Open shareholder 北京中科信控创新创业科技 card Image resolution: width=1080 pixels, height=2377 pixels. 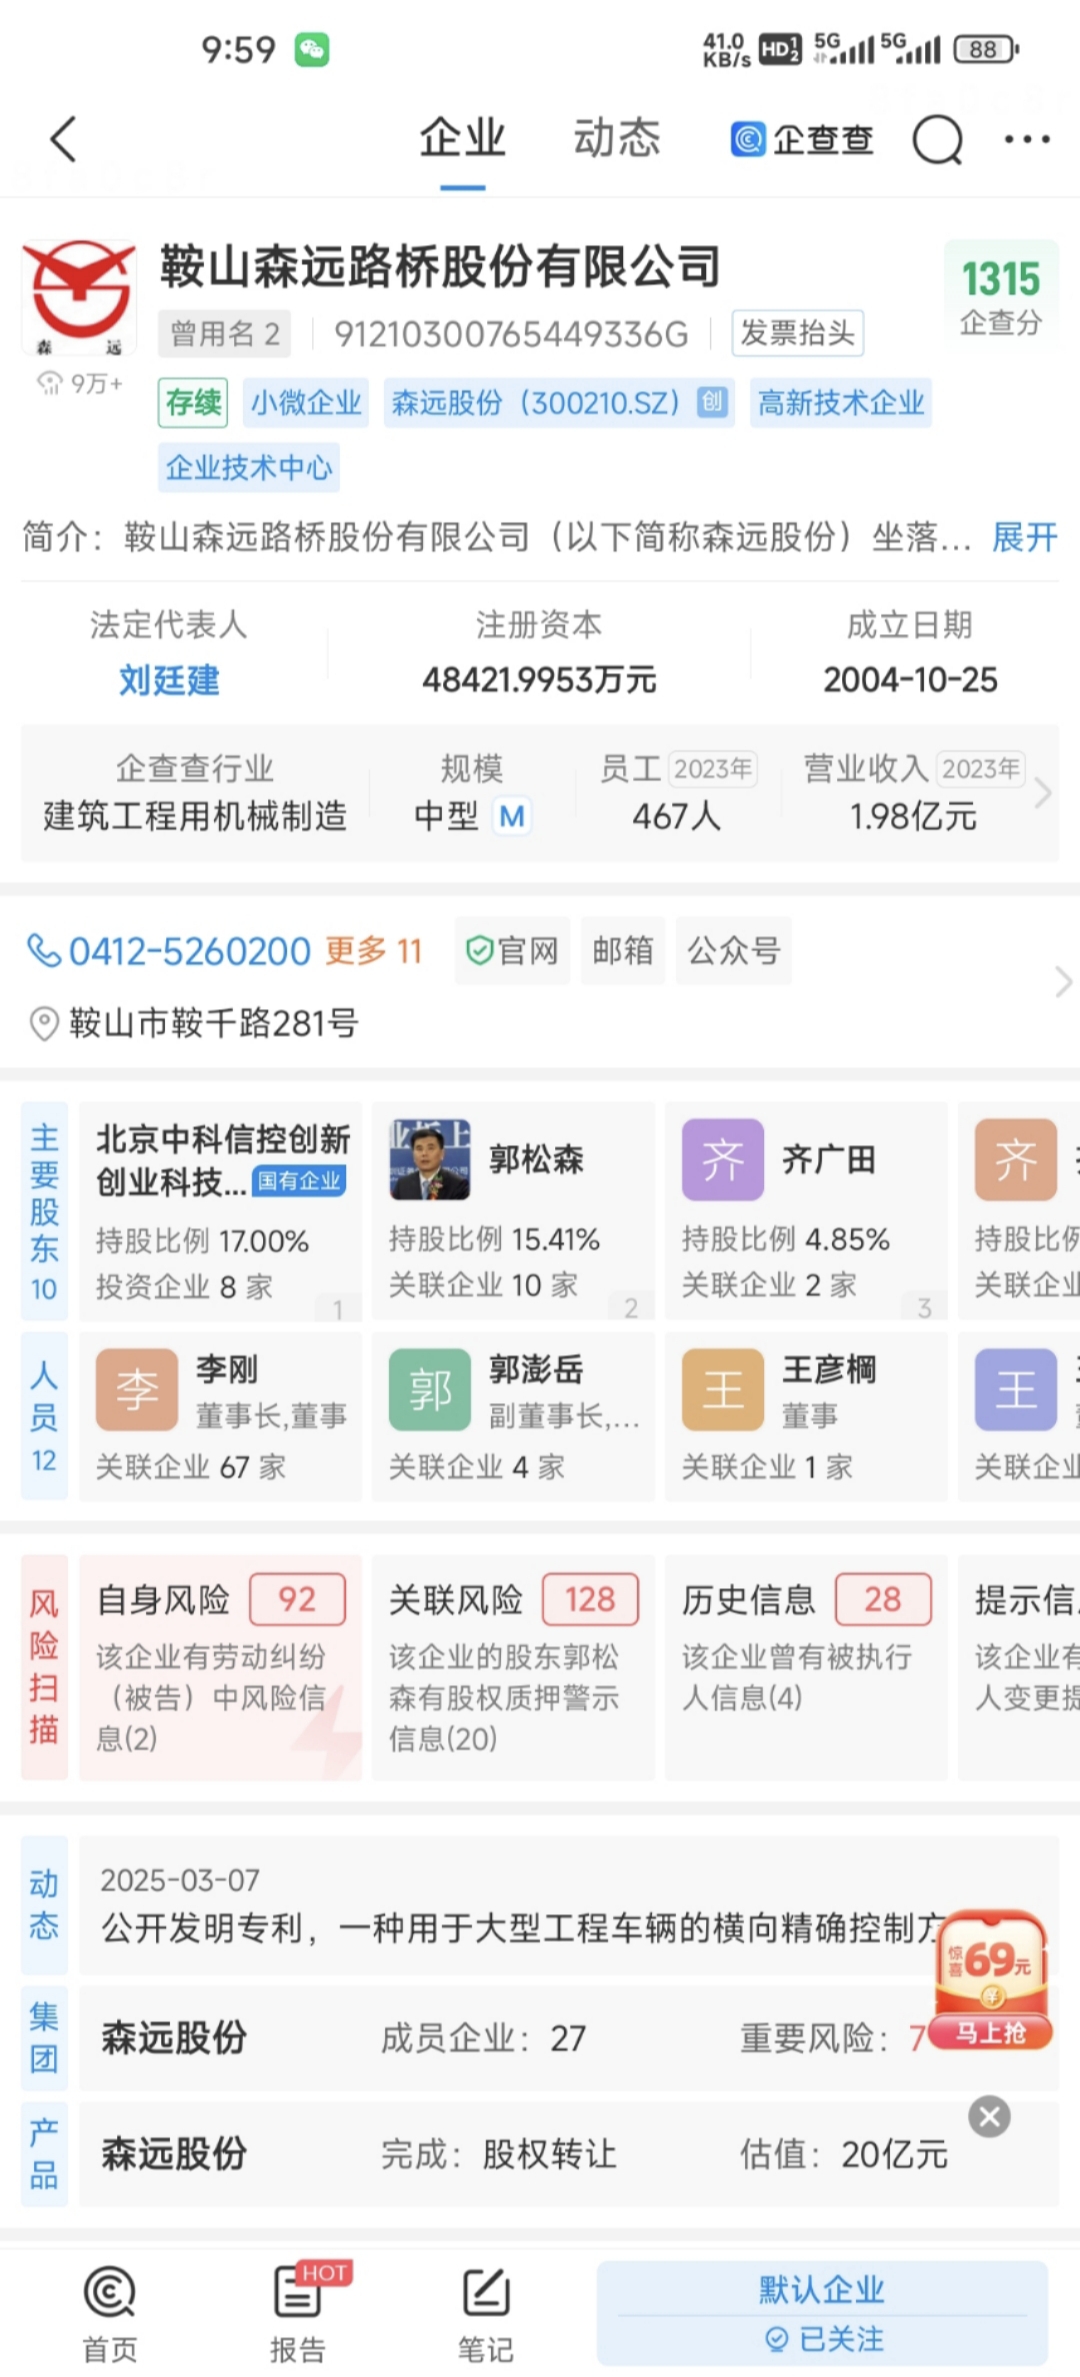(220, 1211)
